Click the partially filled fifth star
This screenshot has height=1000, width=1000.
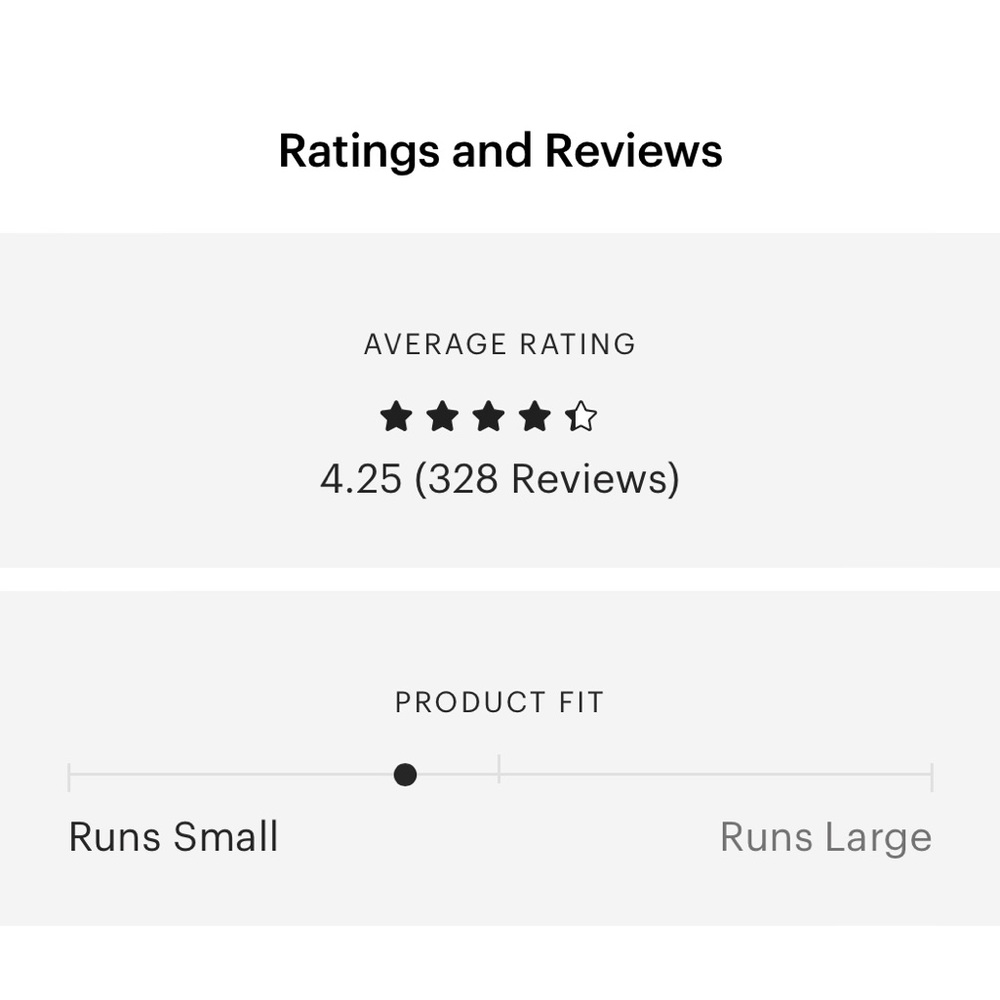pos(581,417)
